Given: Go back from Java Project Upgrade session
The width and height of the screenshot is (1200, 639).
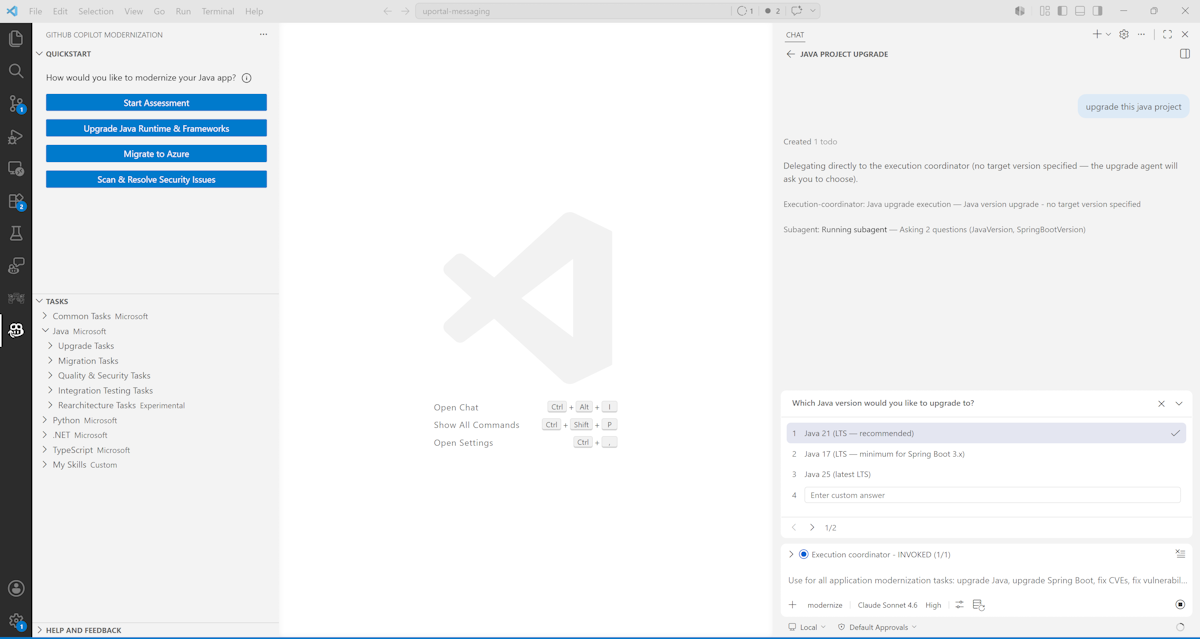Looking at the screenshot, I should coord(790,54).
